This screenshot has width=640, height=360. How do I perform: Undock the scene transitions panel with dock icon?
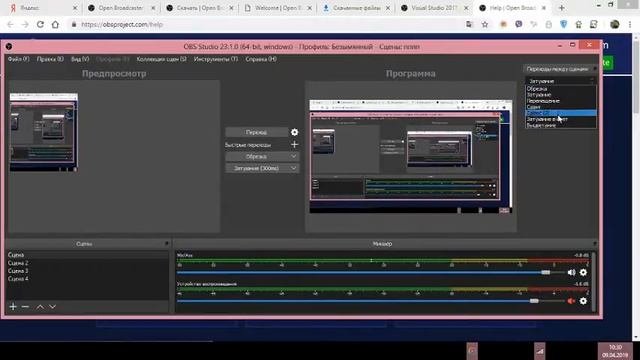(x=595, y=69)
